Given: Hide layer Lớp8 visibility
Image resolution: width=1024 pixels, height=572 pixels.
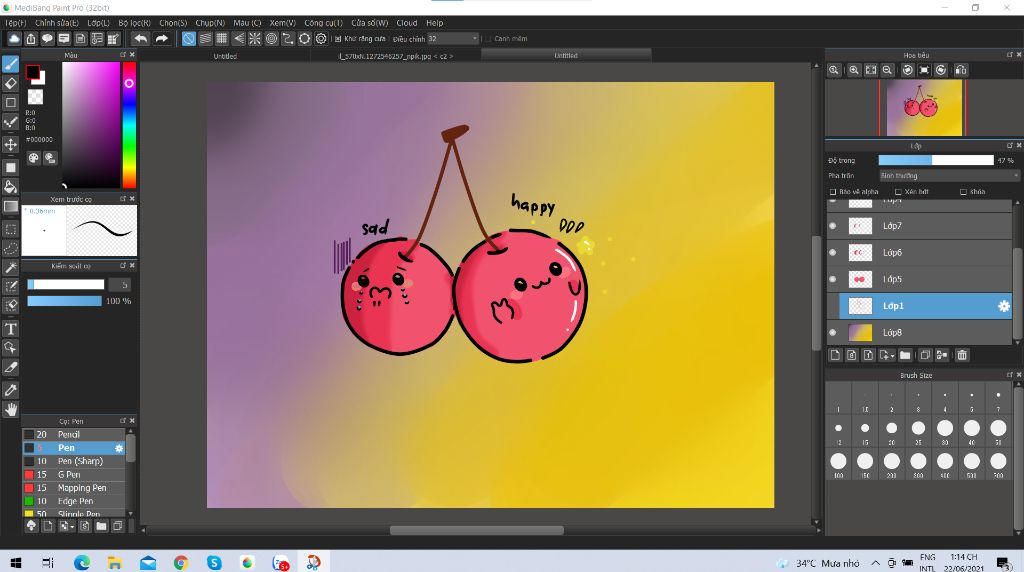Looking at the screenshot, I should tap(833, 332).
